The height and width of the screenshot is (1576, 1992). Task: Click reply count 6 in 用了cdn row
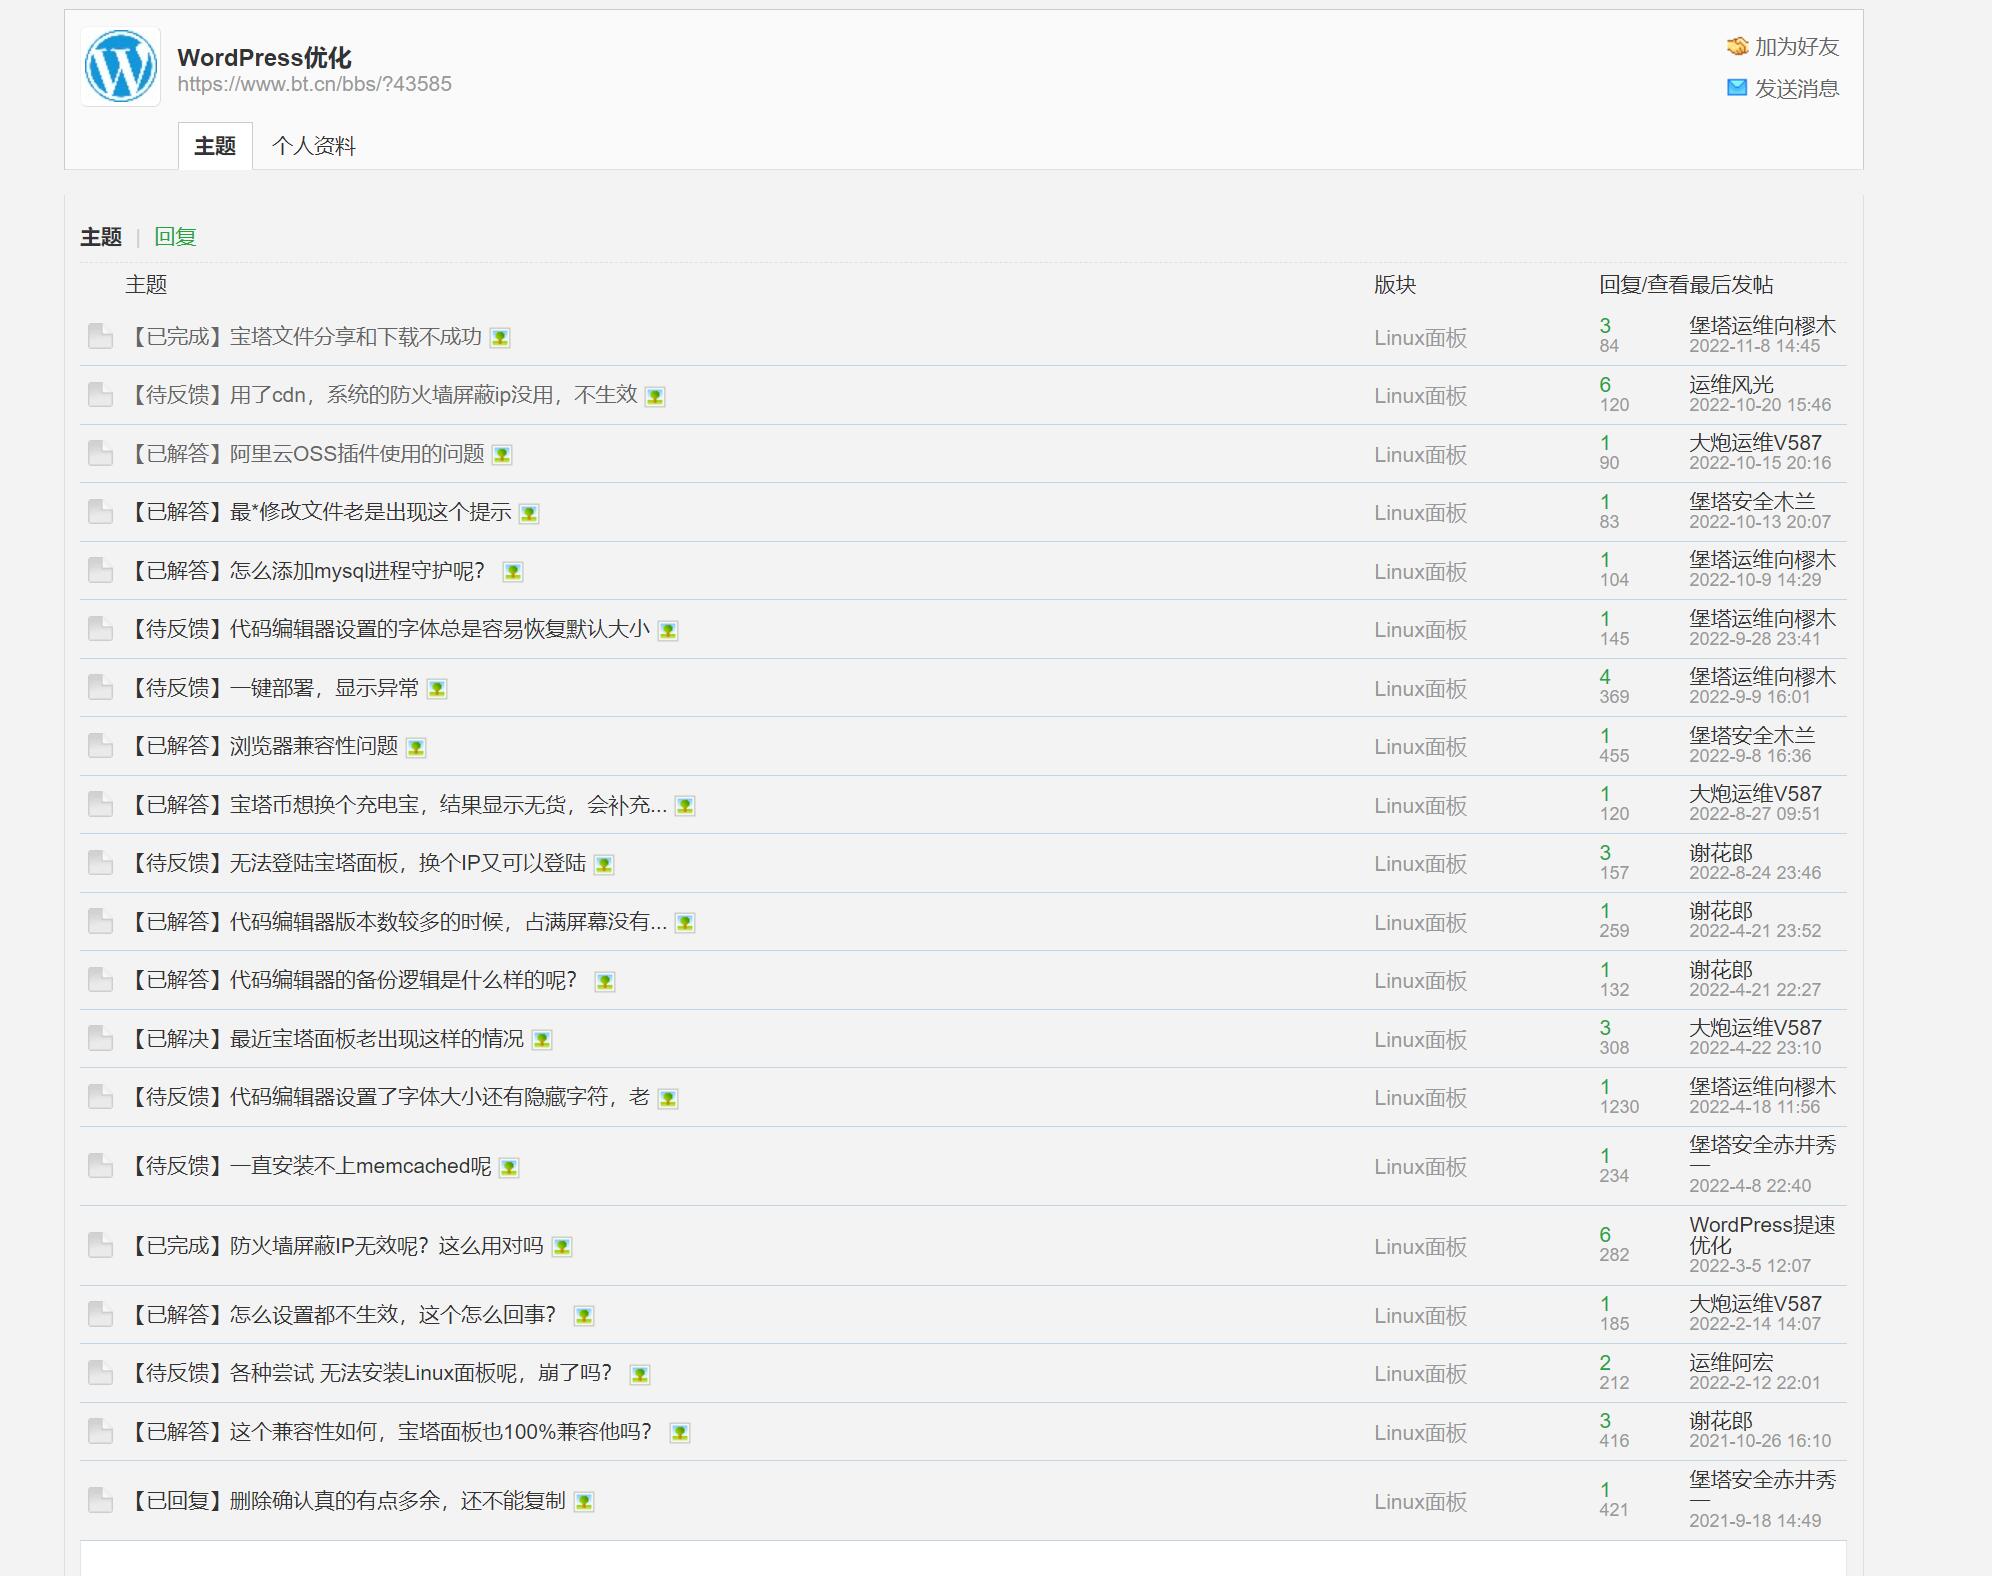1605,384
